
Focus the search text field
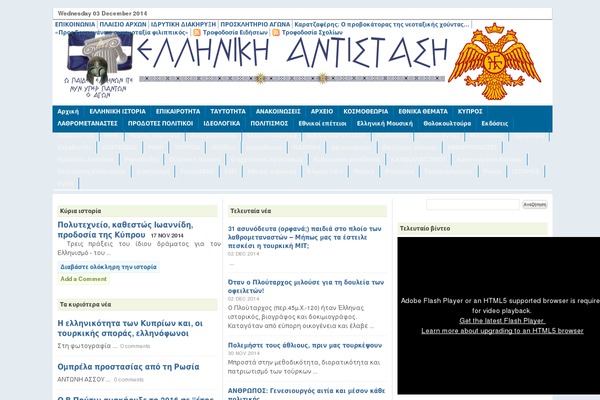pos(473,204)
